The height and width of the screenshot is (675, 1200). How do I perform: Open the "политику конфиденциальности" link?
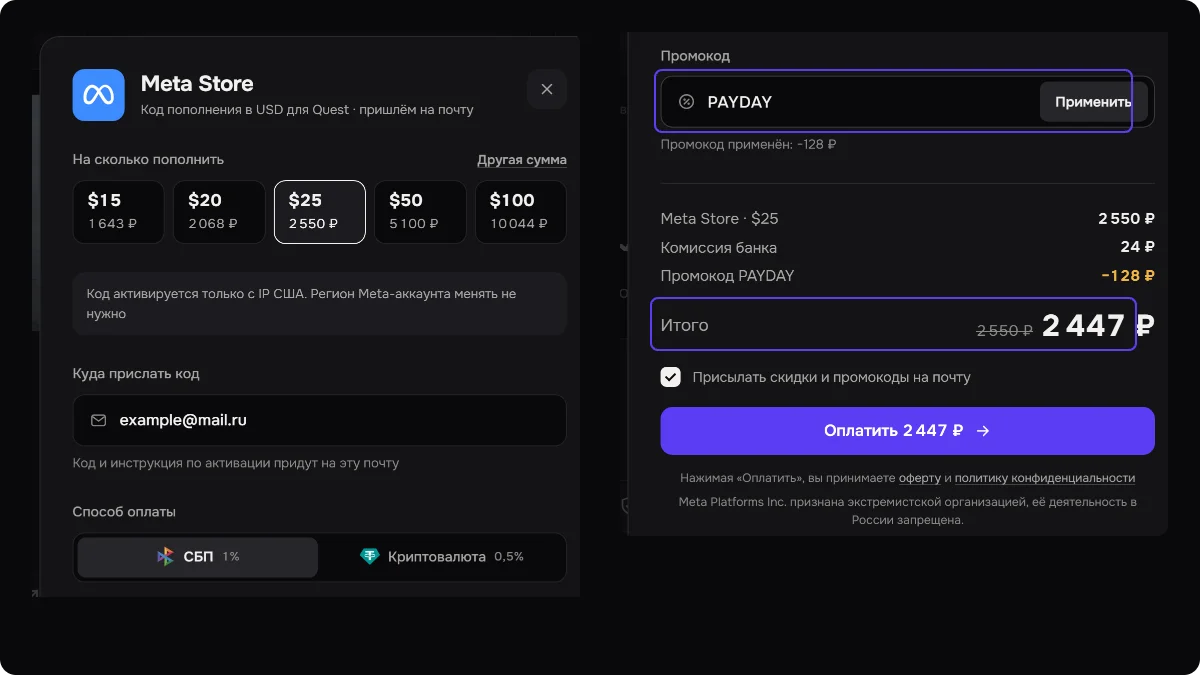1045,478
